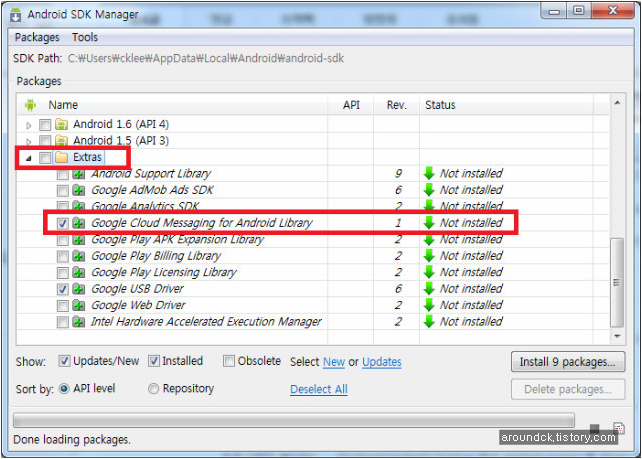Screen dimensions: 642x459
Task: Click the Android robot icon in the Name header
Action: coord(30,105)
